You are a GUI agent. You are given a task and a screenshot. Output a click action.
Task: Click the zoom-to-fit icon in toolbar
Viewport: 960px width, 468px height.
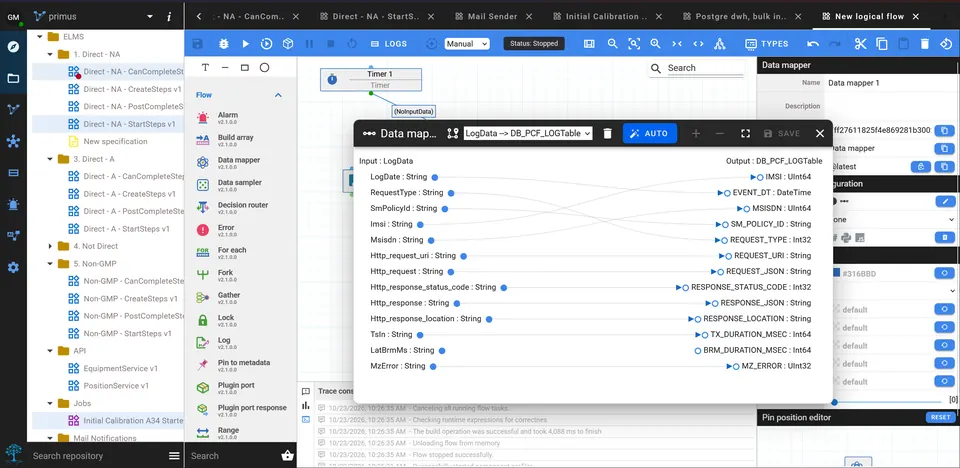634,44
